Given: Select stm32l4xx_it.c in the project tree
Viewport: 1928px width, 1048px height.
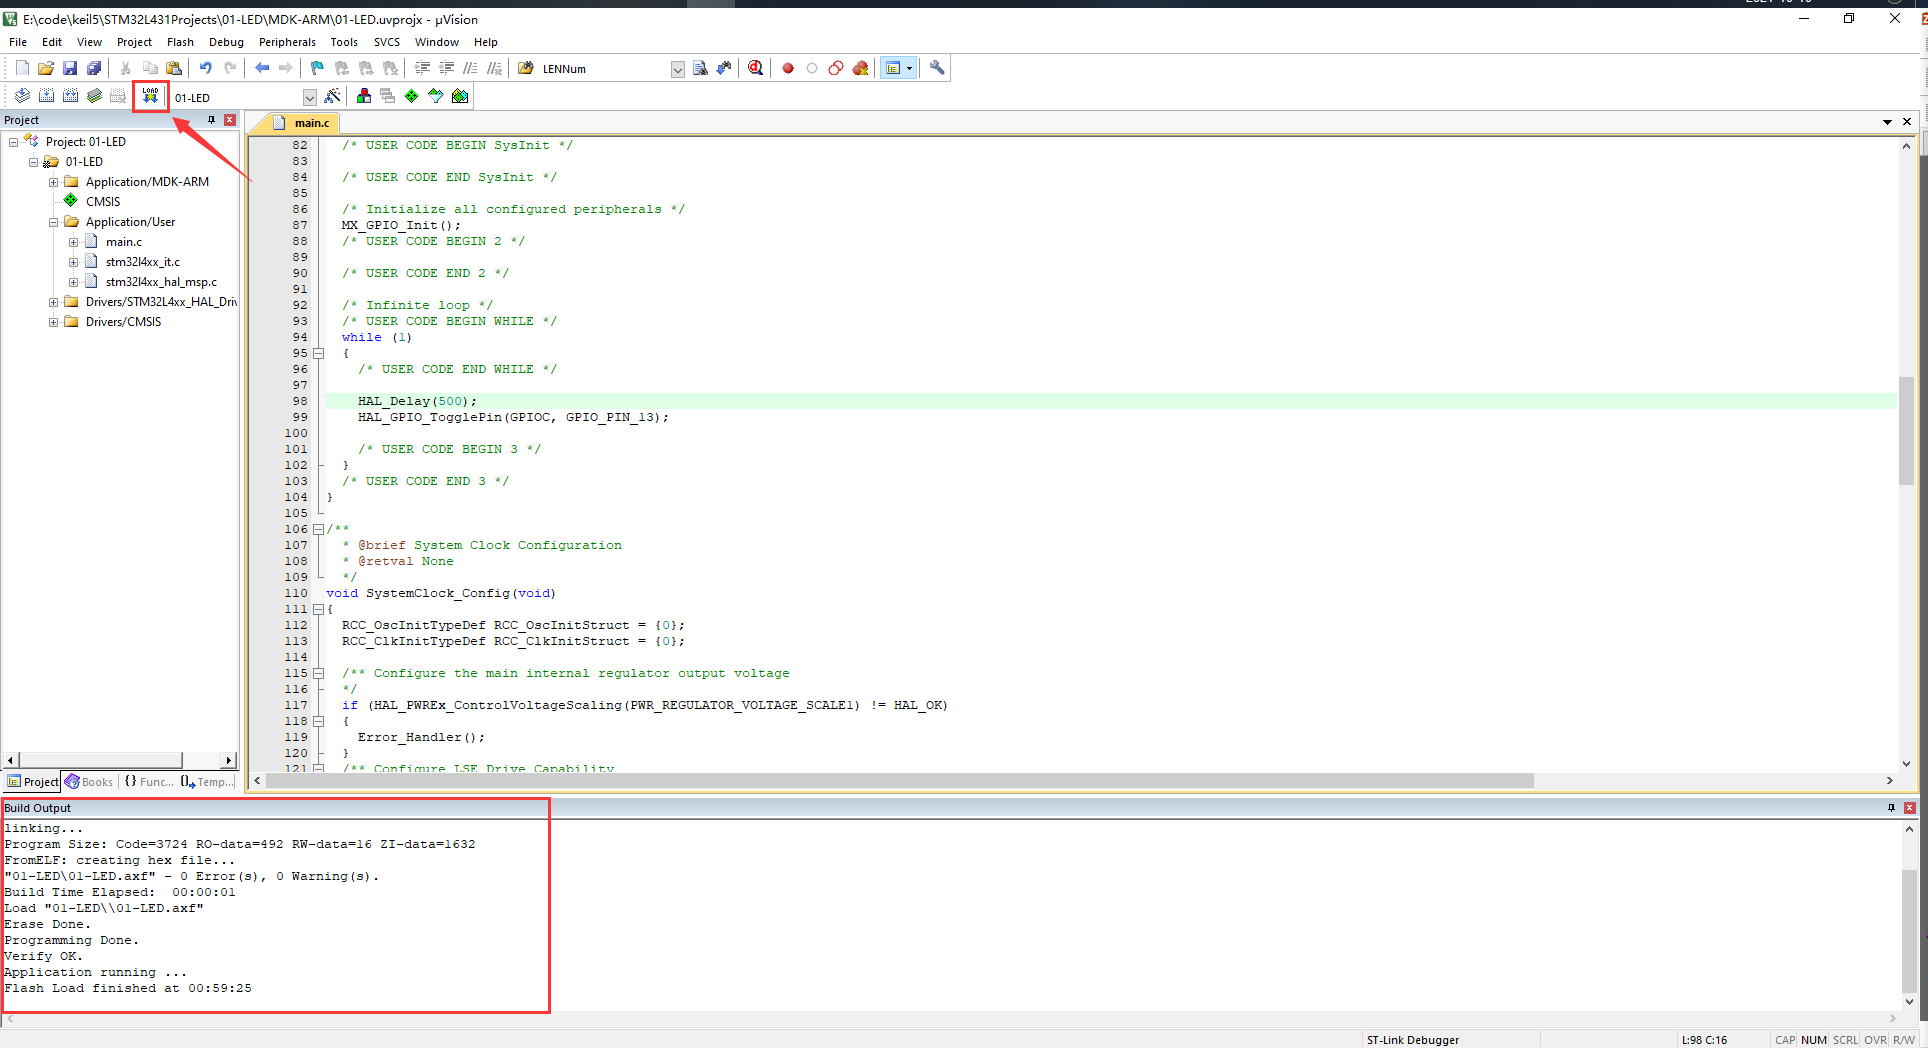Looking at the screenshot, I should 143,262.
